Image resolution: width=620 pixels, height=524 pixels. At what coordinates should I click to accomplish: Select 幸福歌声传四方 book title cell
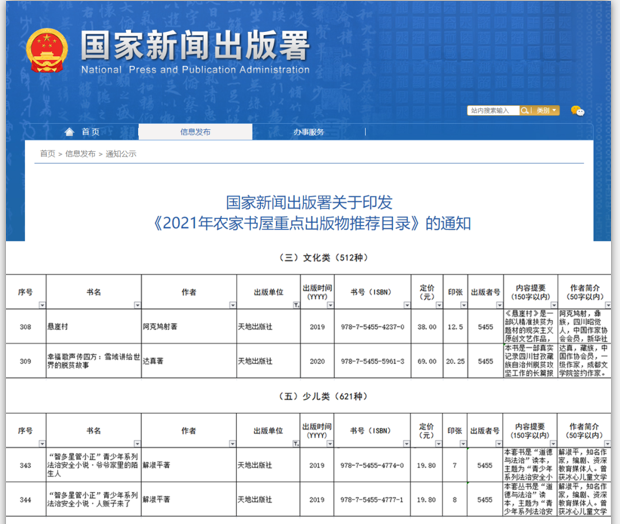tap(94, 361)
